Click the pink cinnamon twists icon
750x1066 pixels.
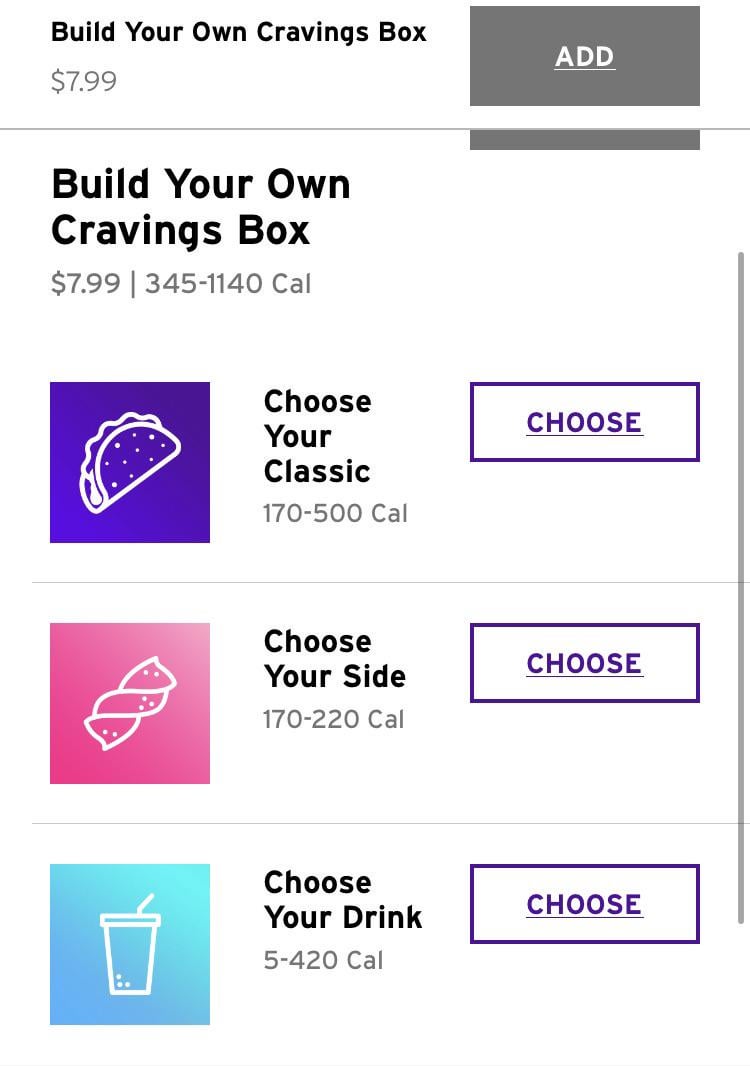click(130, 703)
